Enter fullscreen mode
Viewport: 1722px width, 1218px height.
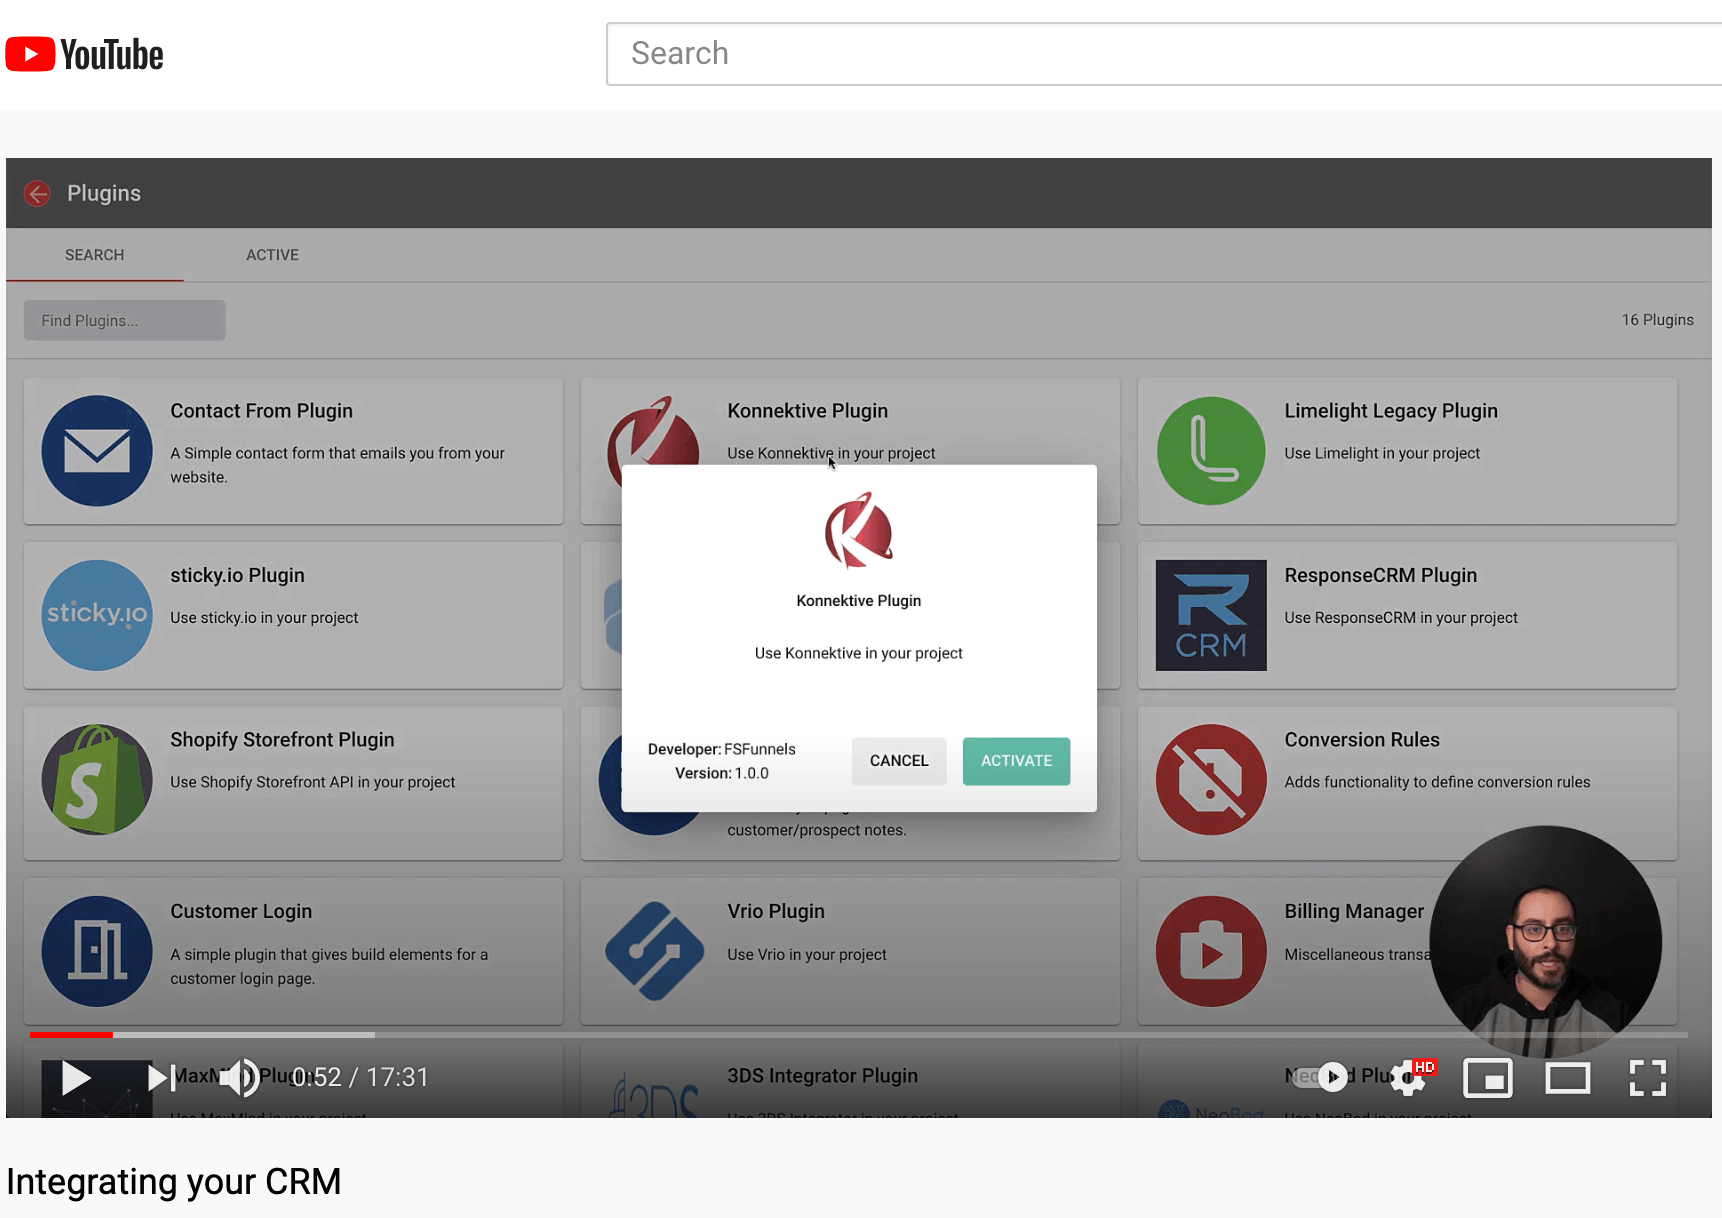coord(1647,1078)
